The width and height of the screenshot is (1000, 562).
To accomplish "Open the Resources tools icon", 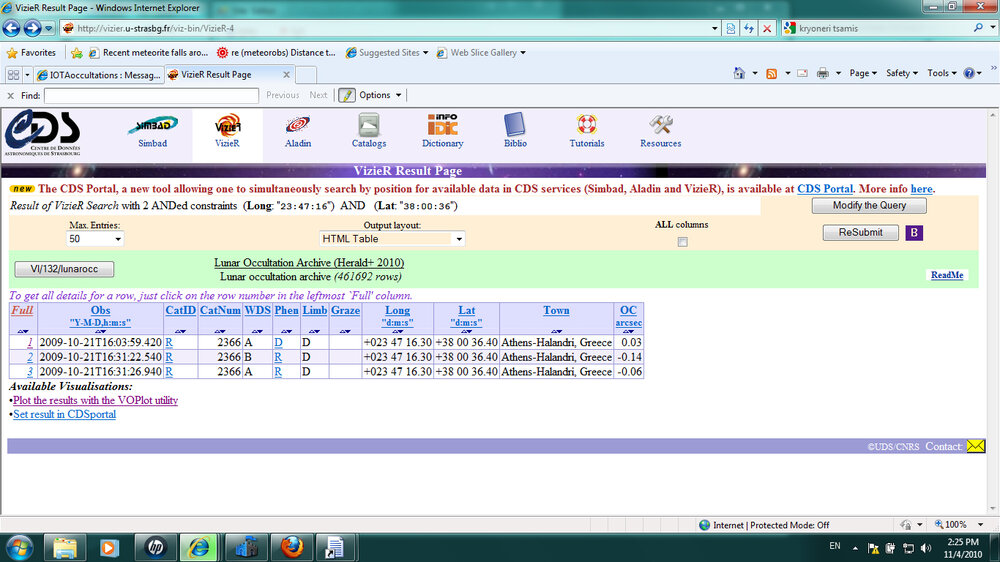I will coord(660,125).
